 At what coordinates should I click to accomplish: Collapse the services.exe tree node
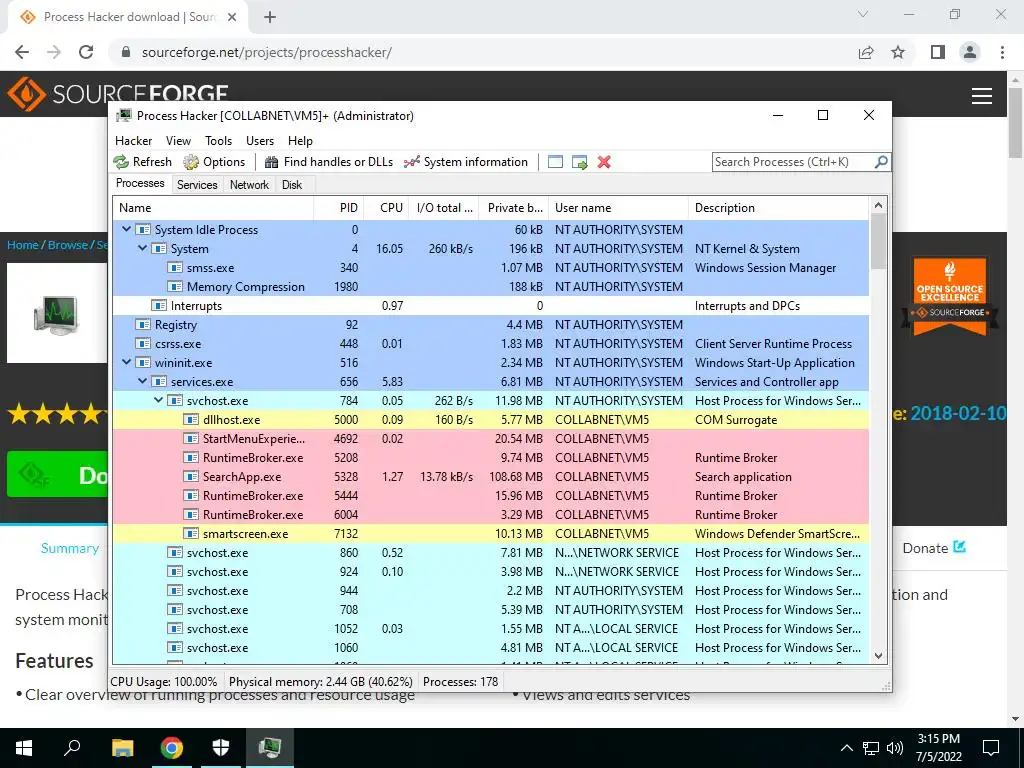142,381
